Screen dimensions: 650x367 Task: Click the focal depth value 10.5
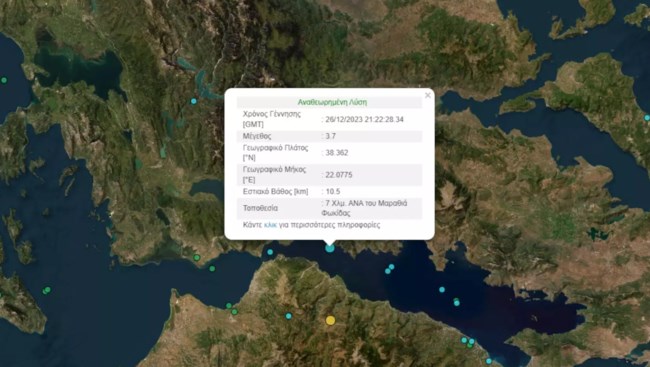pyautogui.click(x=332, y=192)
